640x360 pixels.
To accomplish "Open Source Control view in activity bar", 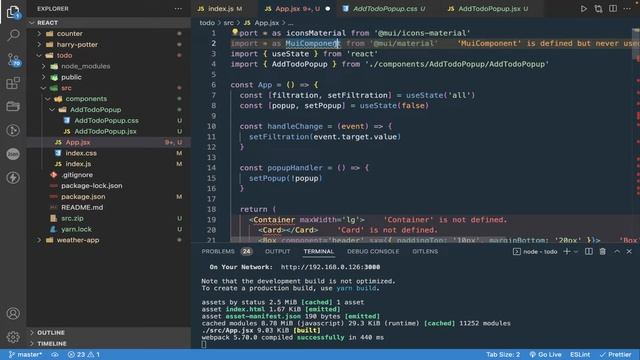I will coord(13,60).
